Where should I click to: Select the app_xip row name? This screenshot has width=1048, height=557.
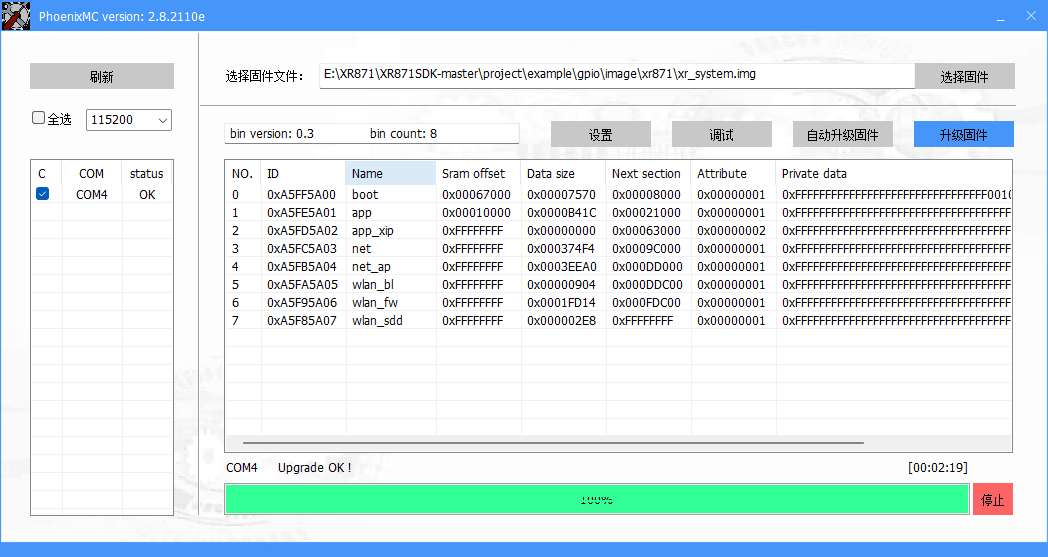(373, 231)
